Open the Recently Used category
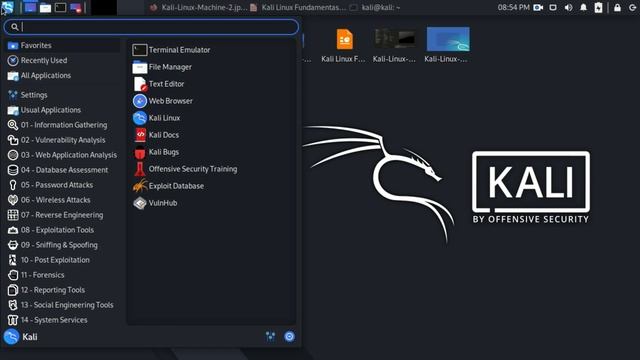Image resolution: width=640 pixels, height=360 pixels. point(63,60)
